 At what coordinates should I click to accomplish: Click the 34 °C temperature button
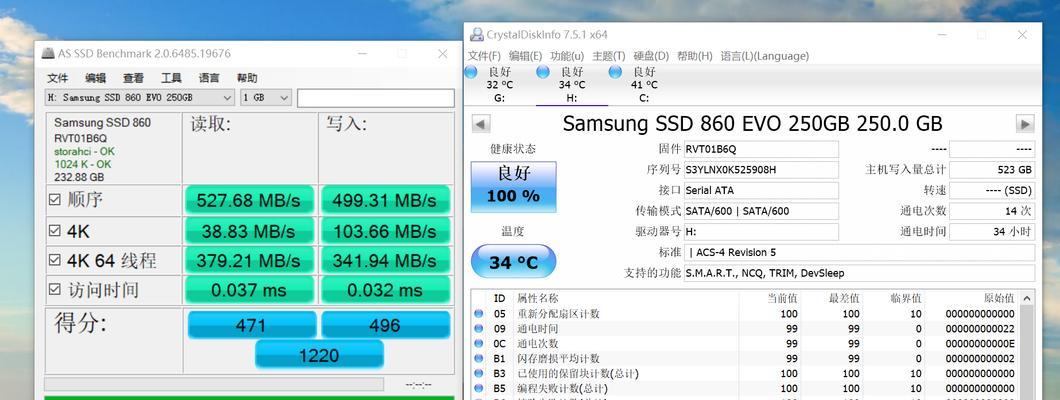click(514, 261)
